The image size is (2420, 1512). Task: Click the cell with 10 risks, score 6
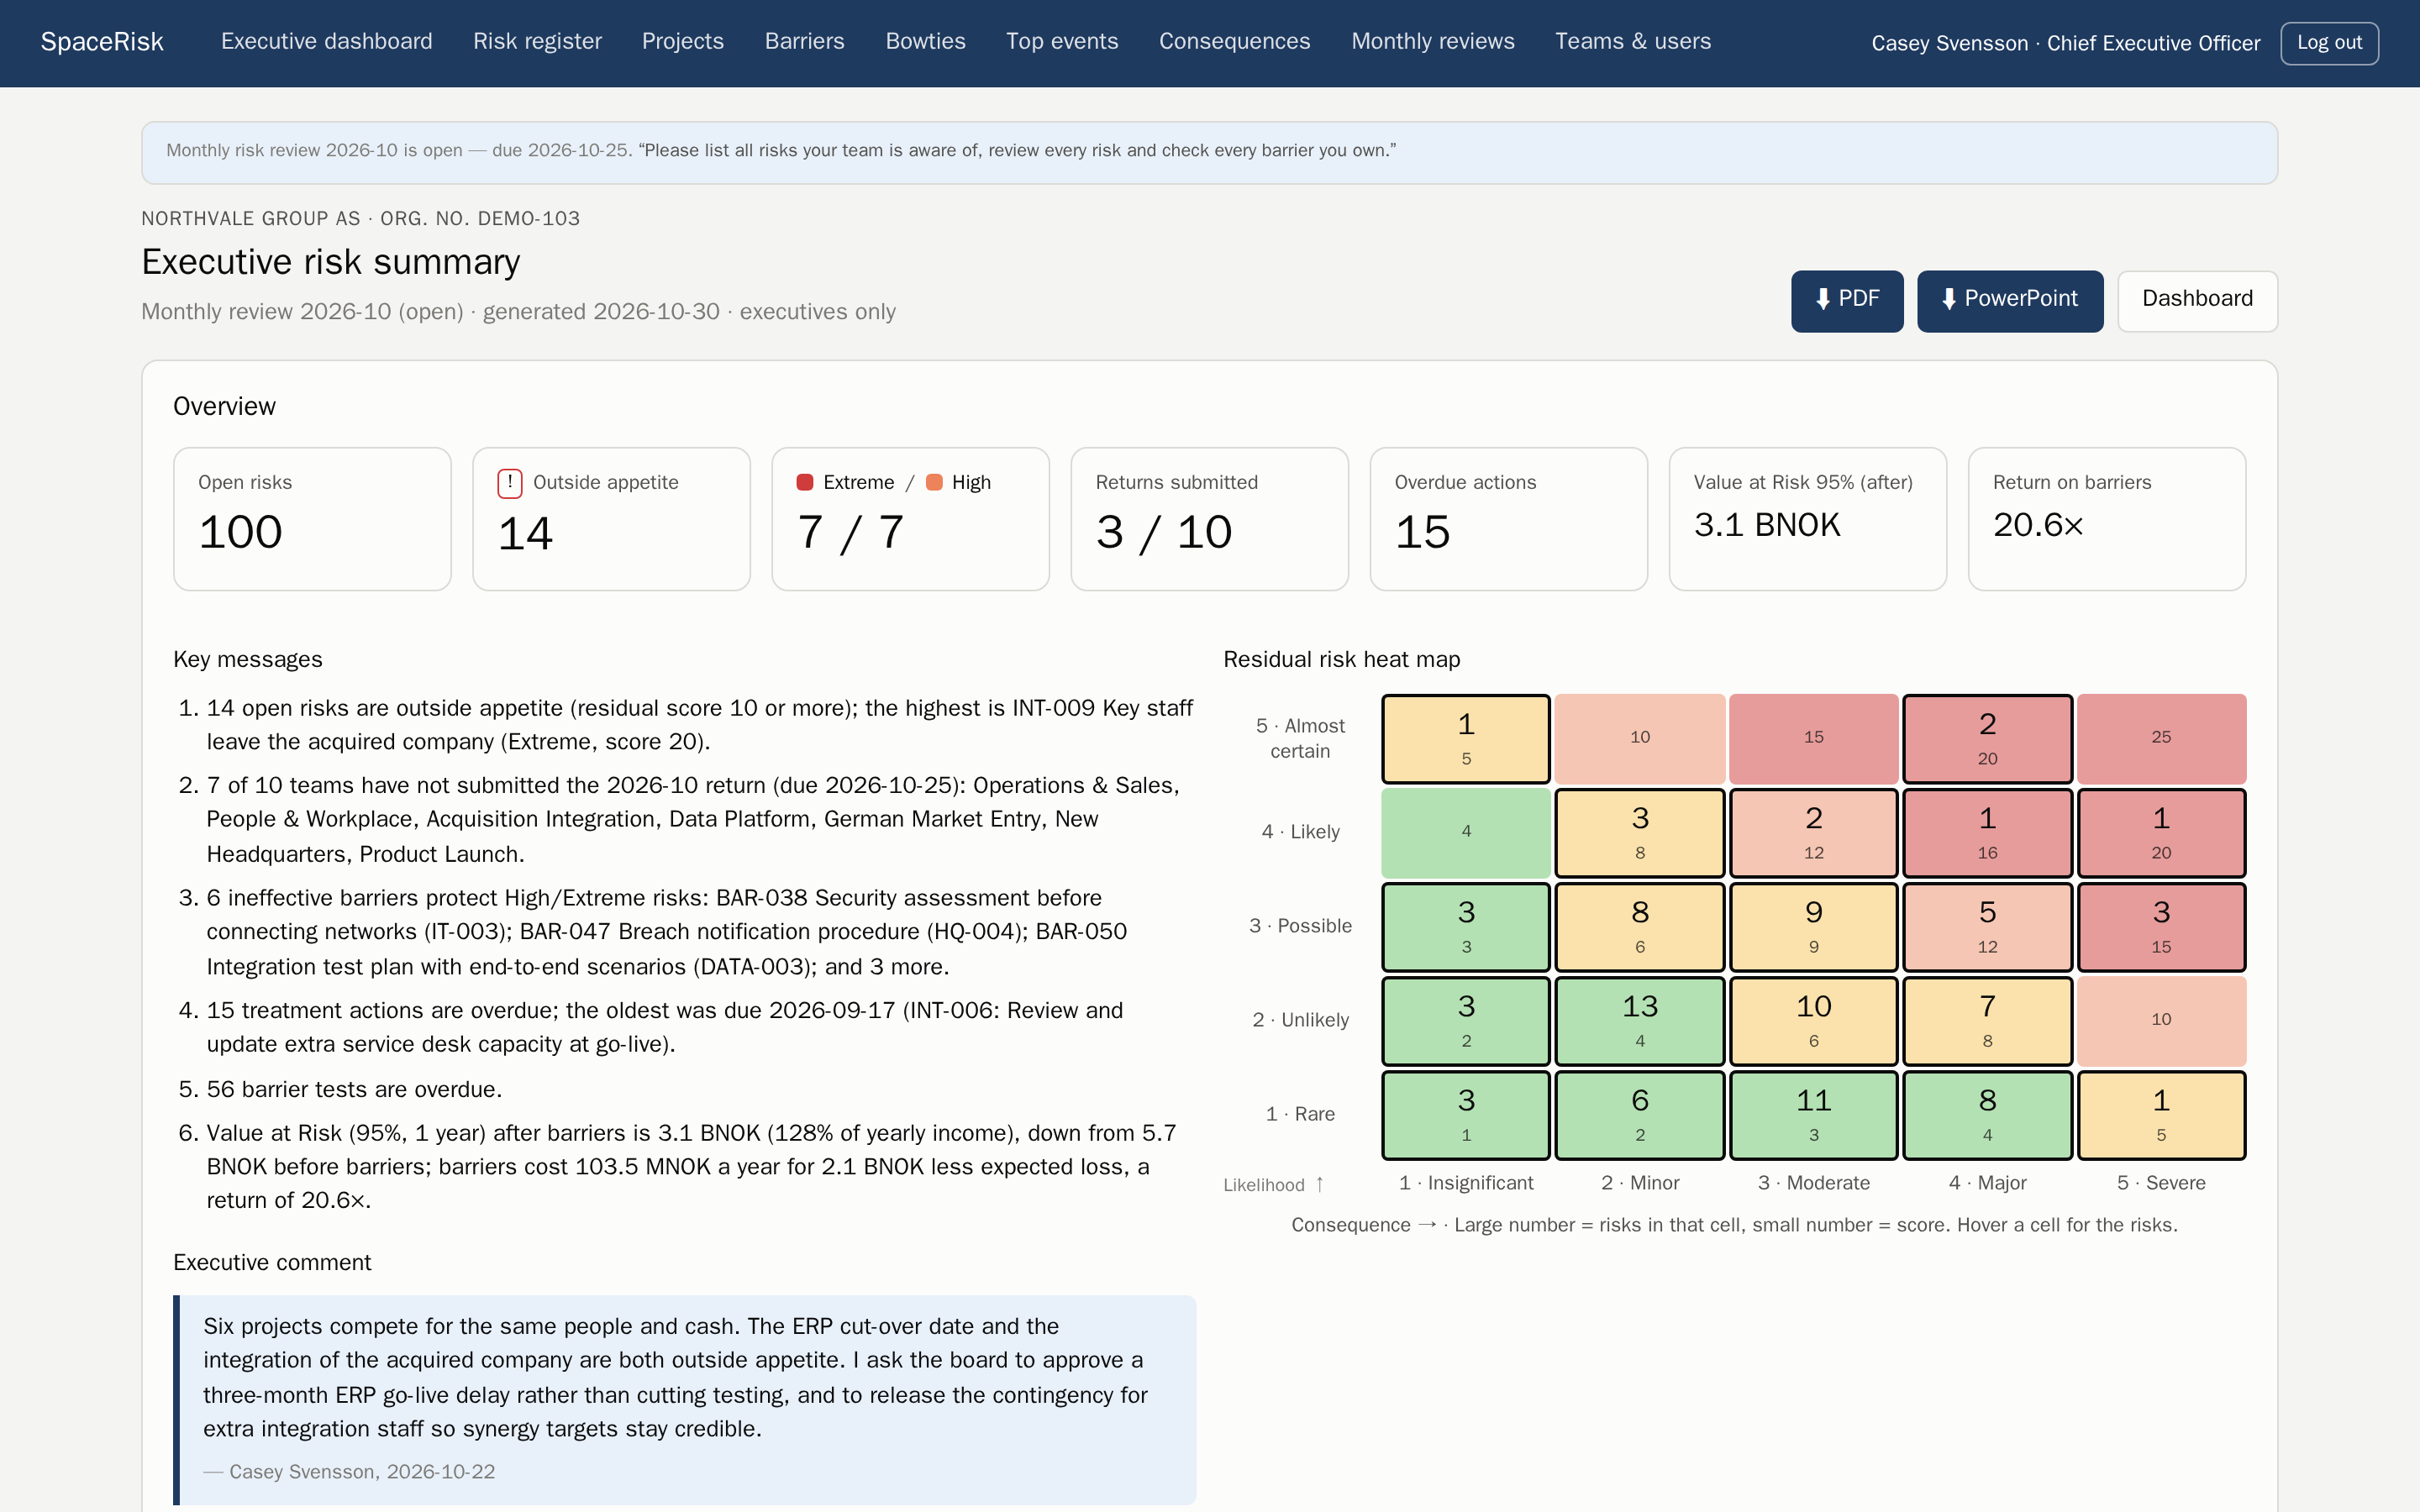point(1813,1021)
